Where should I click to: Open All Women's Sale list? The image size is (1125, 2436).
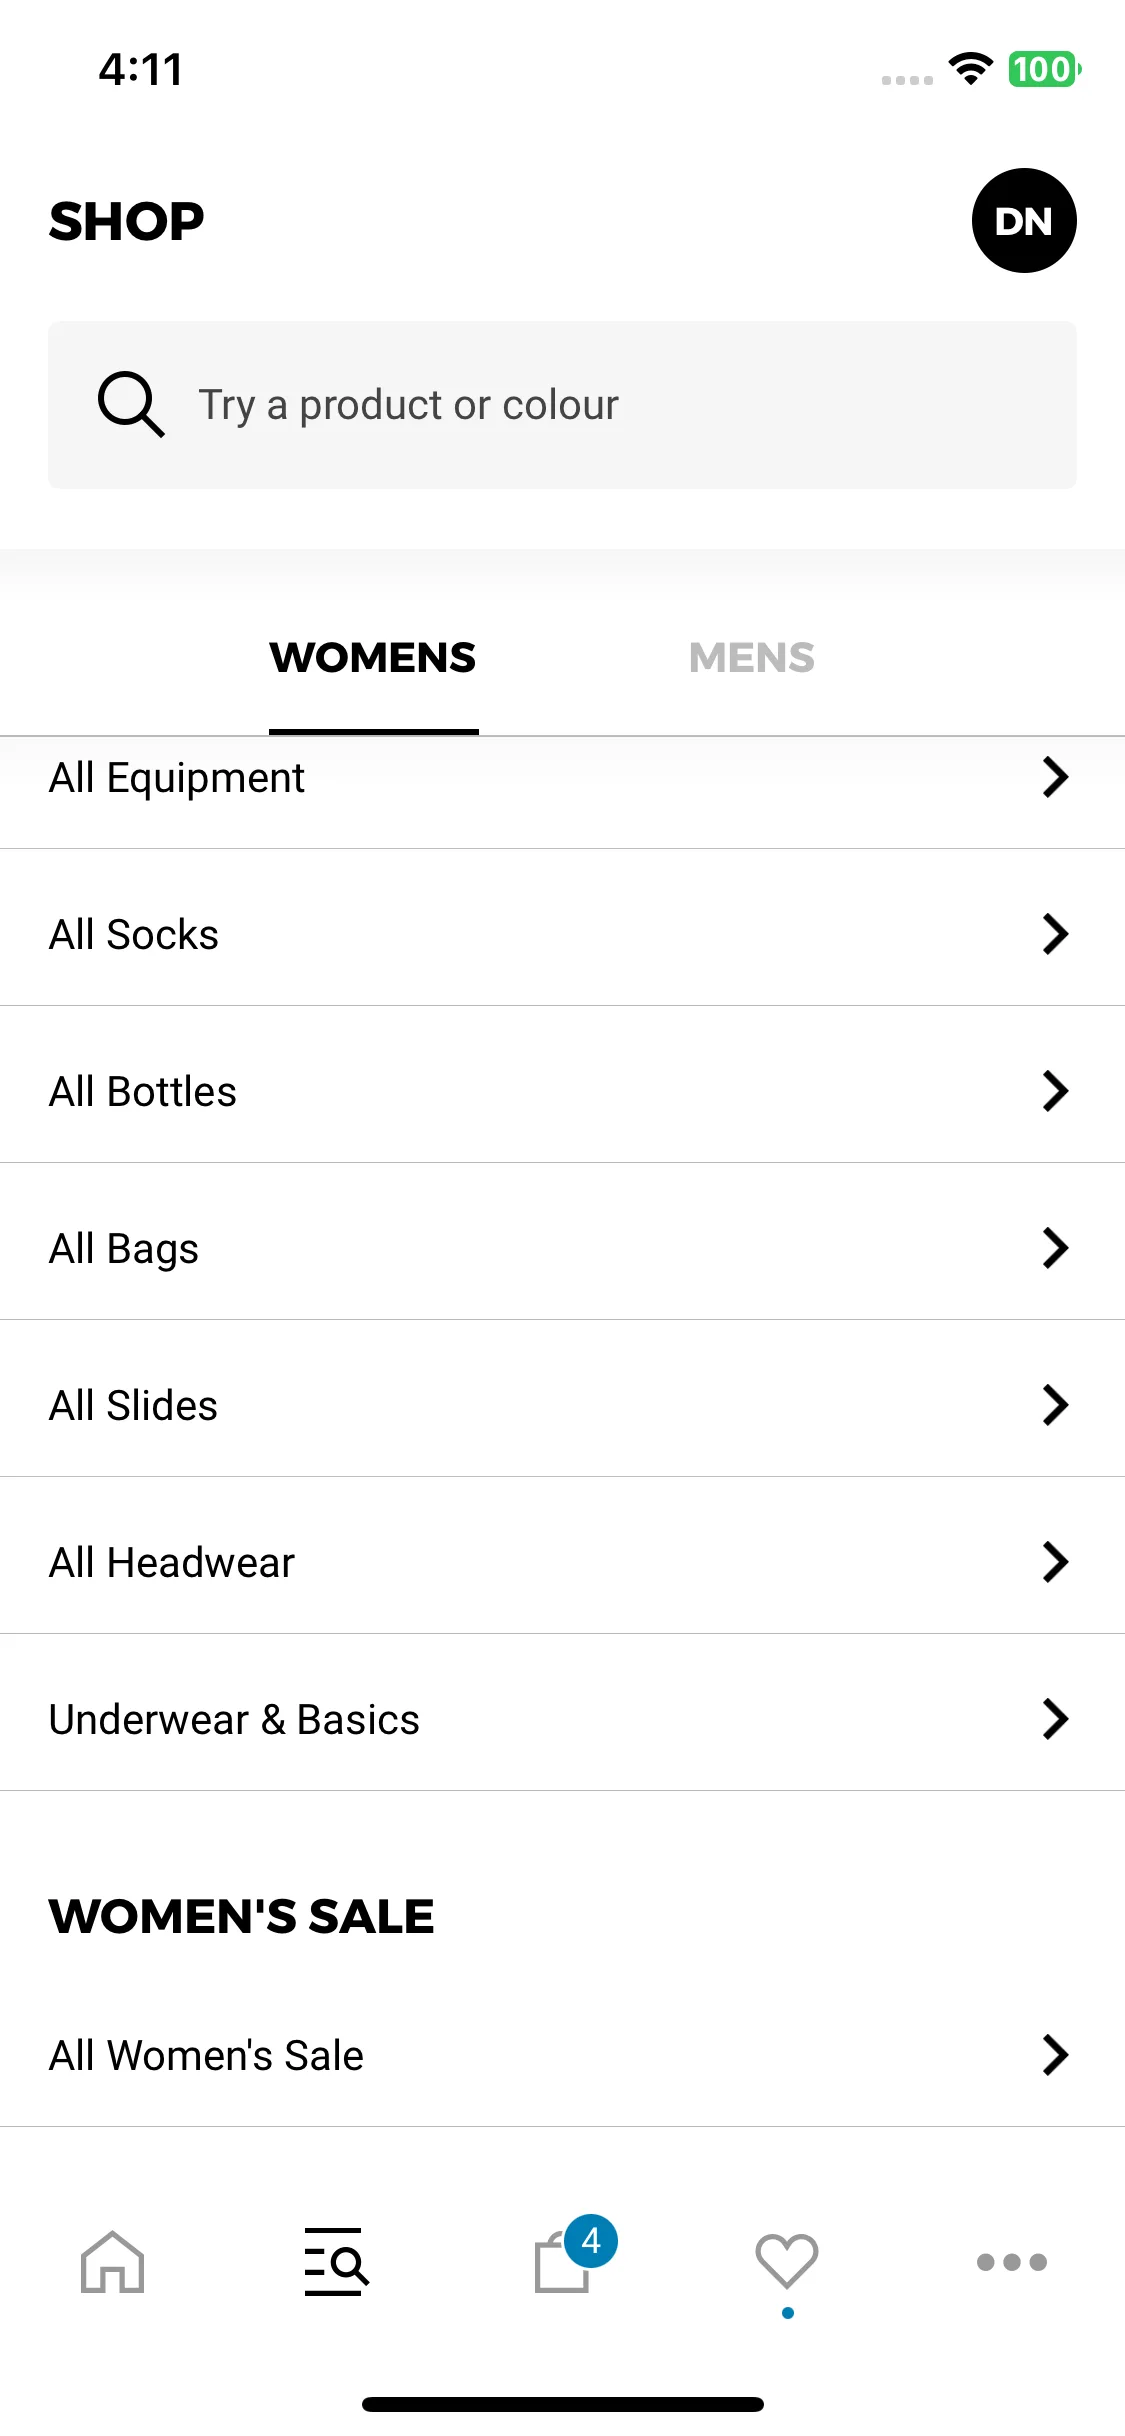point(562,2055)
